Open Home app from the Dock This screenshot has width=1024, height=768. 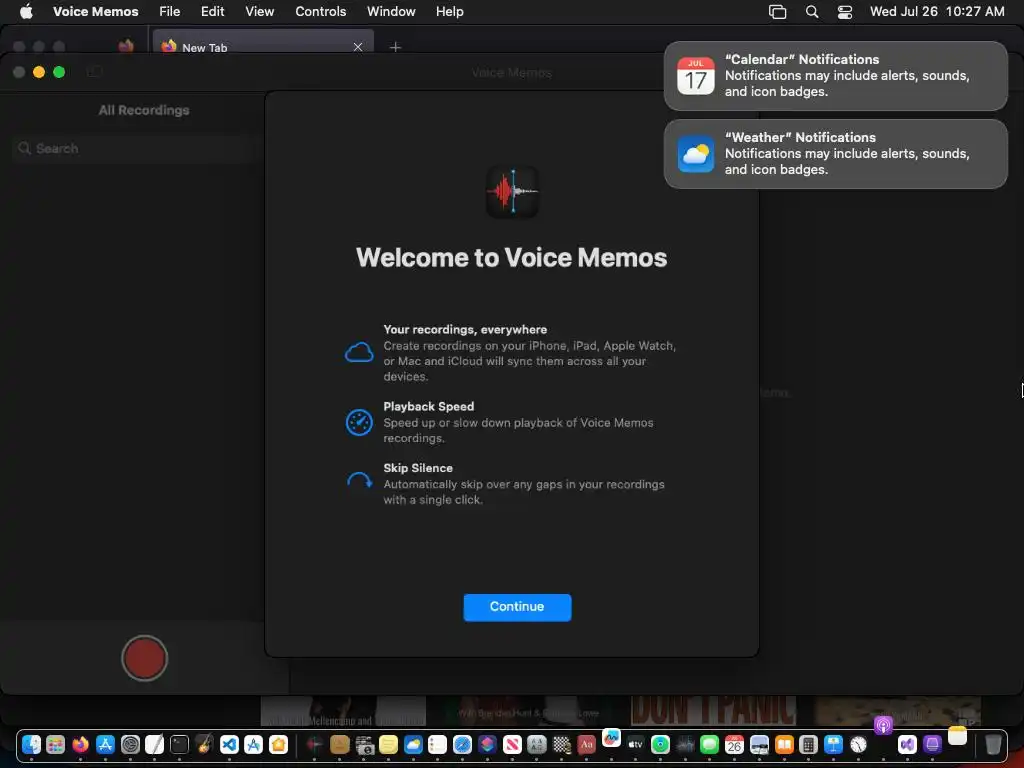(278, 744)
